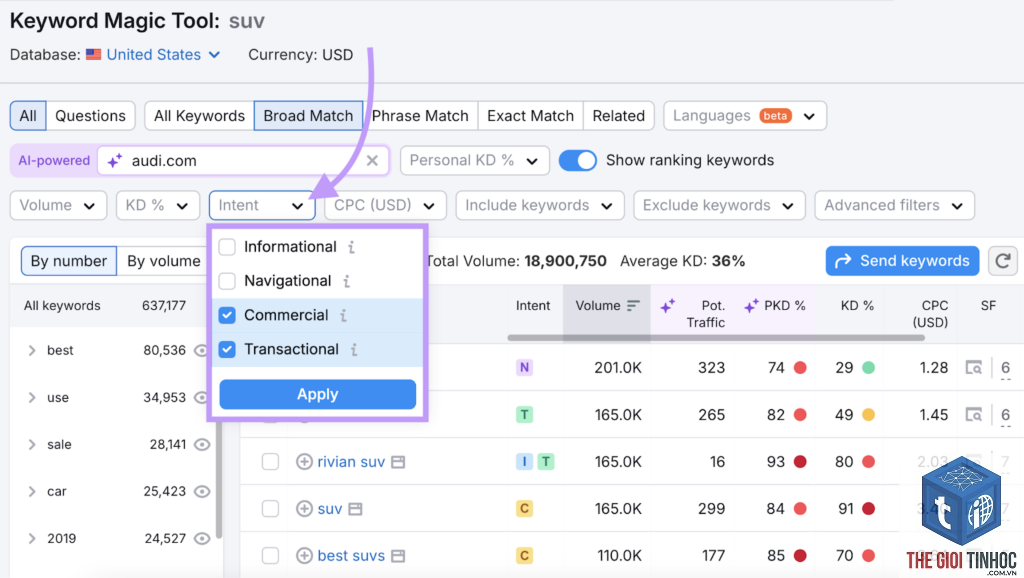Uncheck the Transactional intent checkbox
Viewport: 1024px width, 578px height.
[x=227, y=349]
